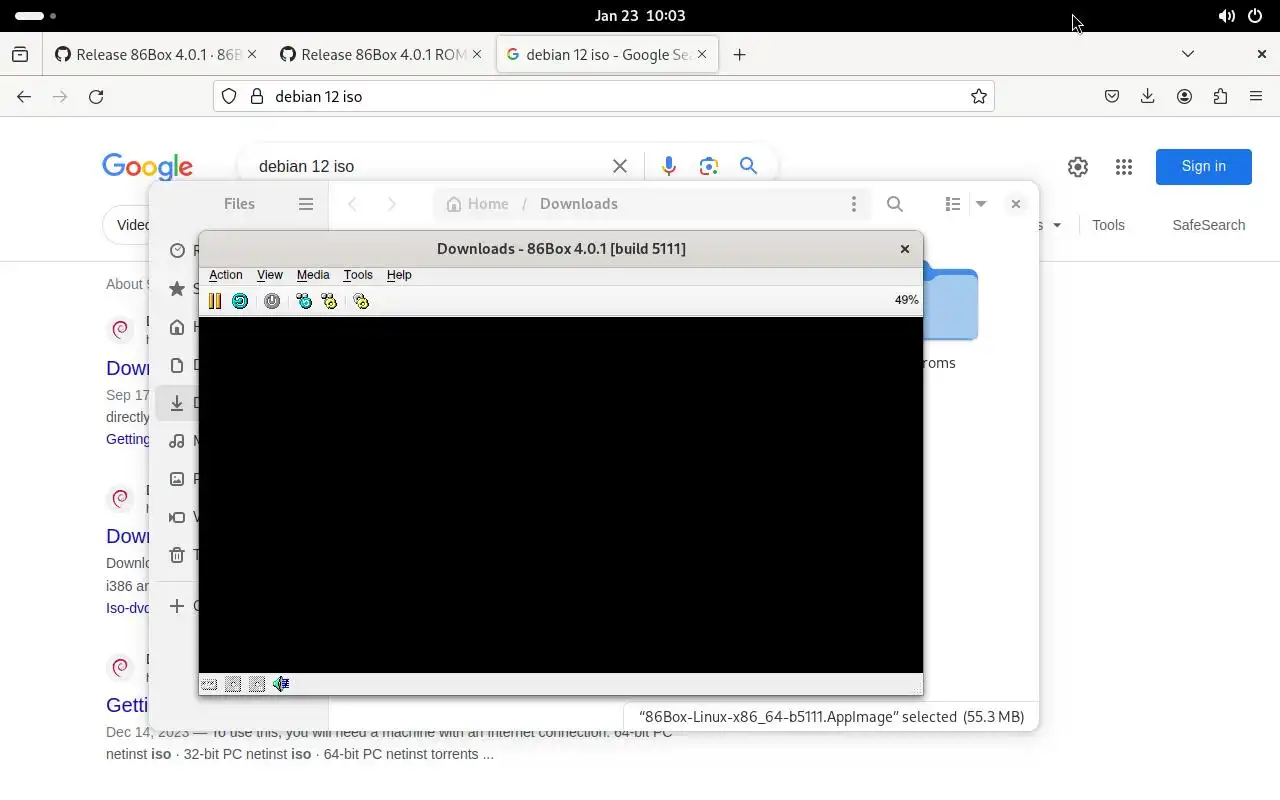
Task: Open the Google apps grid
Action: (x=1124, y=167)
